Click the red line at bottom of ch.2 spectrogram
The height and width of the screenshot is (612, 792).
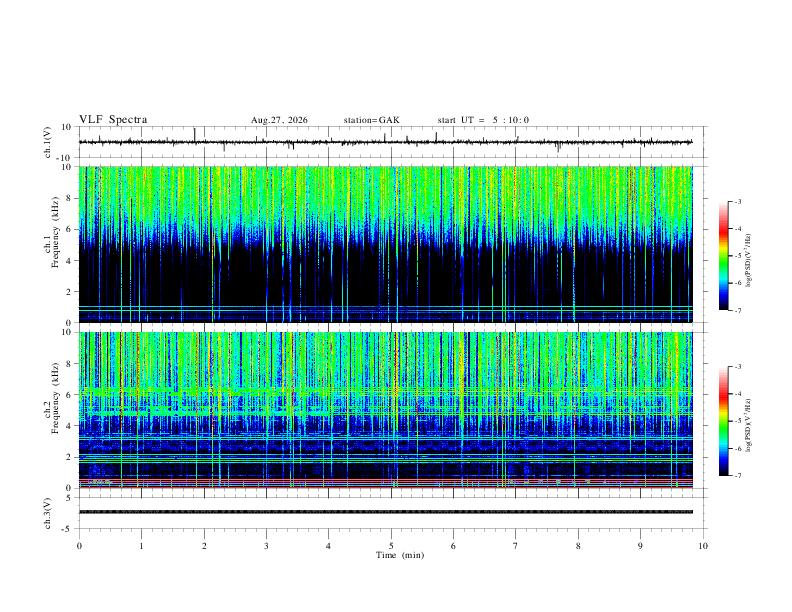point(385,487)
